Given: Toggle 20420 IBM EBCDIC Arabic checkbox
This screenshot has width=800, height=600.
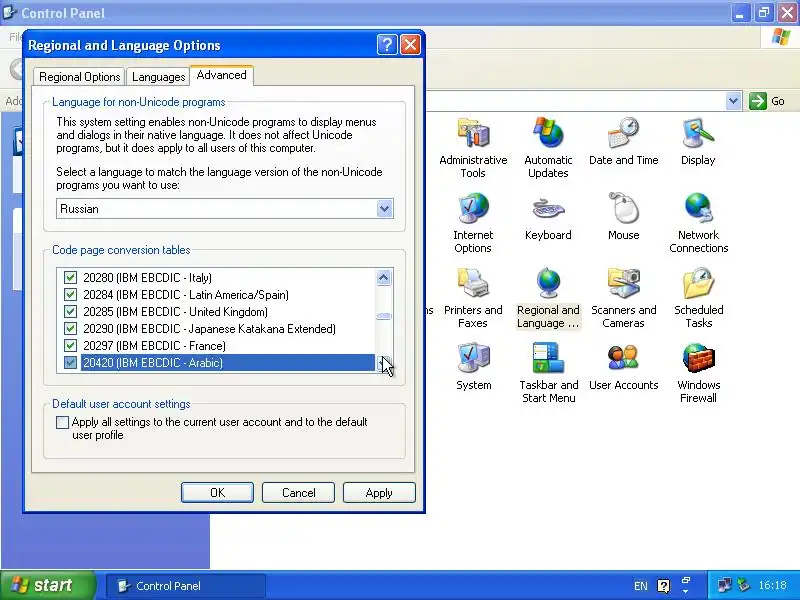Looking at the screenshot, I should click(x=70, y=362).
